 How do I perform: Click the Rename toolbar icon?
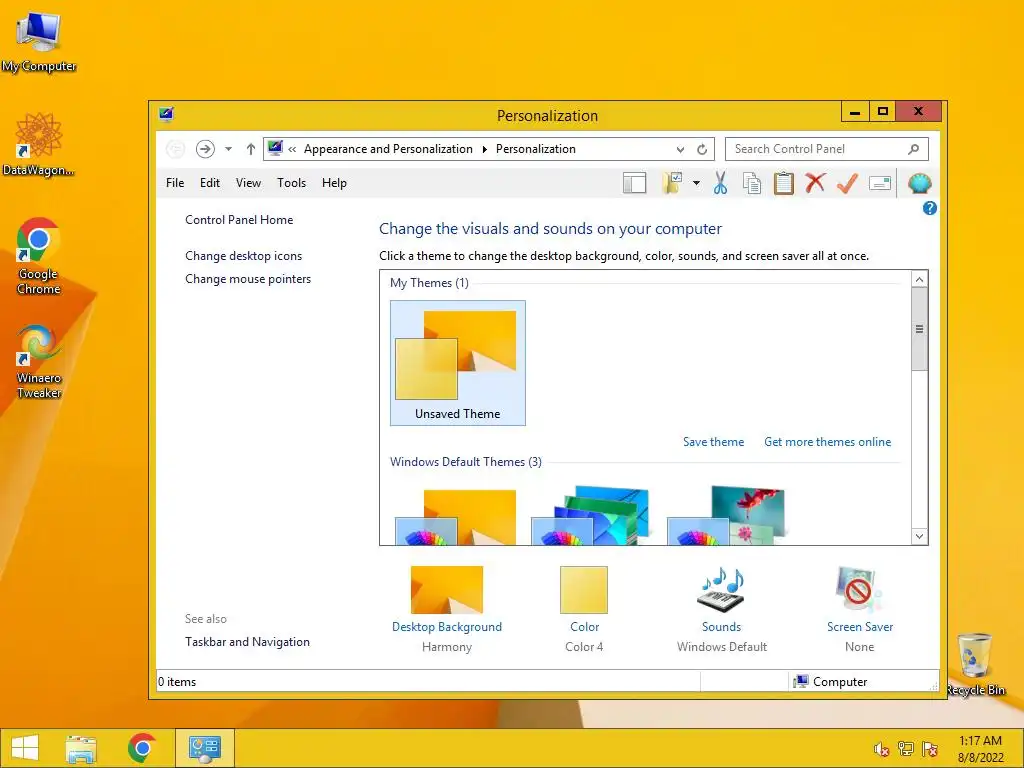coord(880,184)
